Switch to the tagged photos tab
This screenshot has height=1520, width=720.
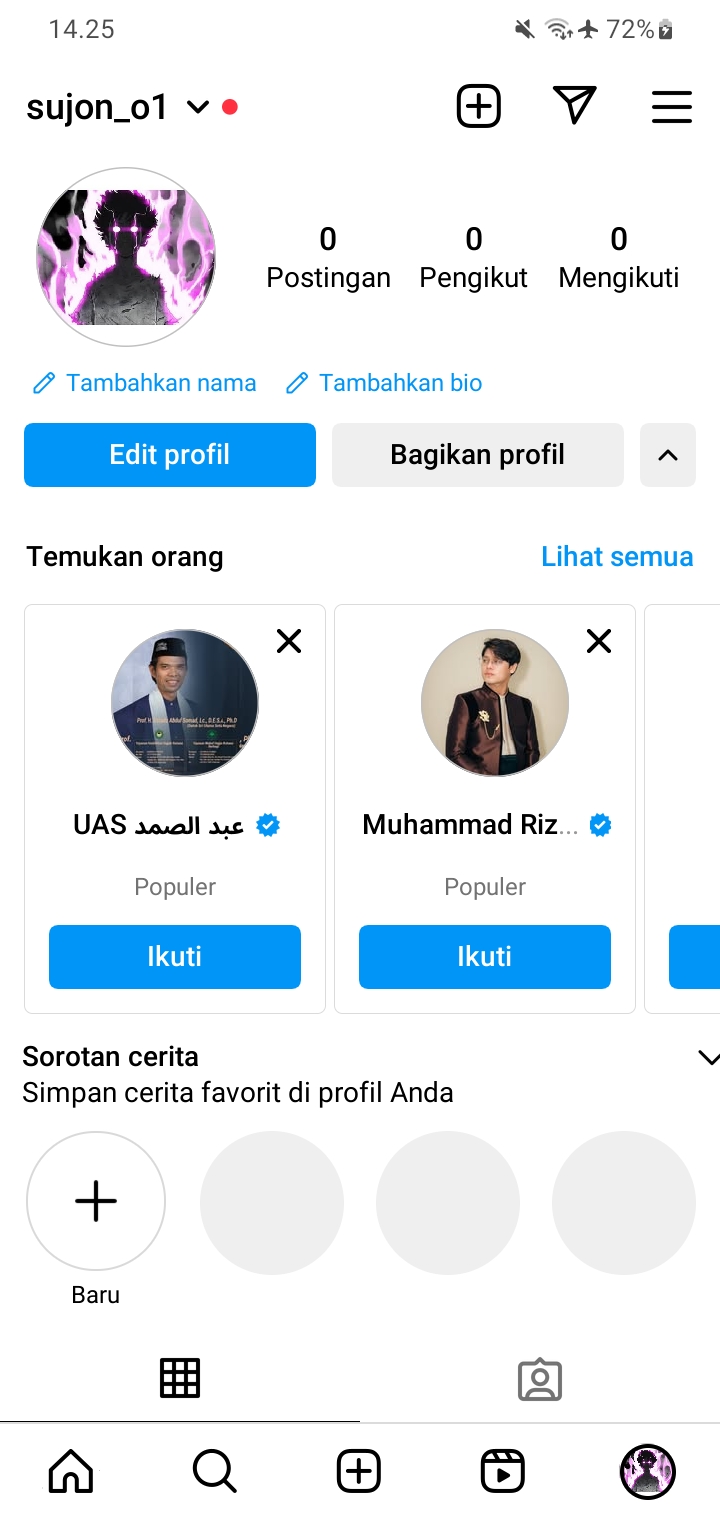point(540,1380)
